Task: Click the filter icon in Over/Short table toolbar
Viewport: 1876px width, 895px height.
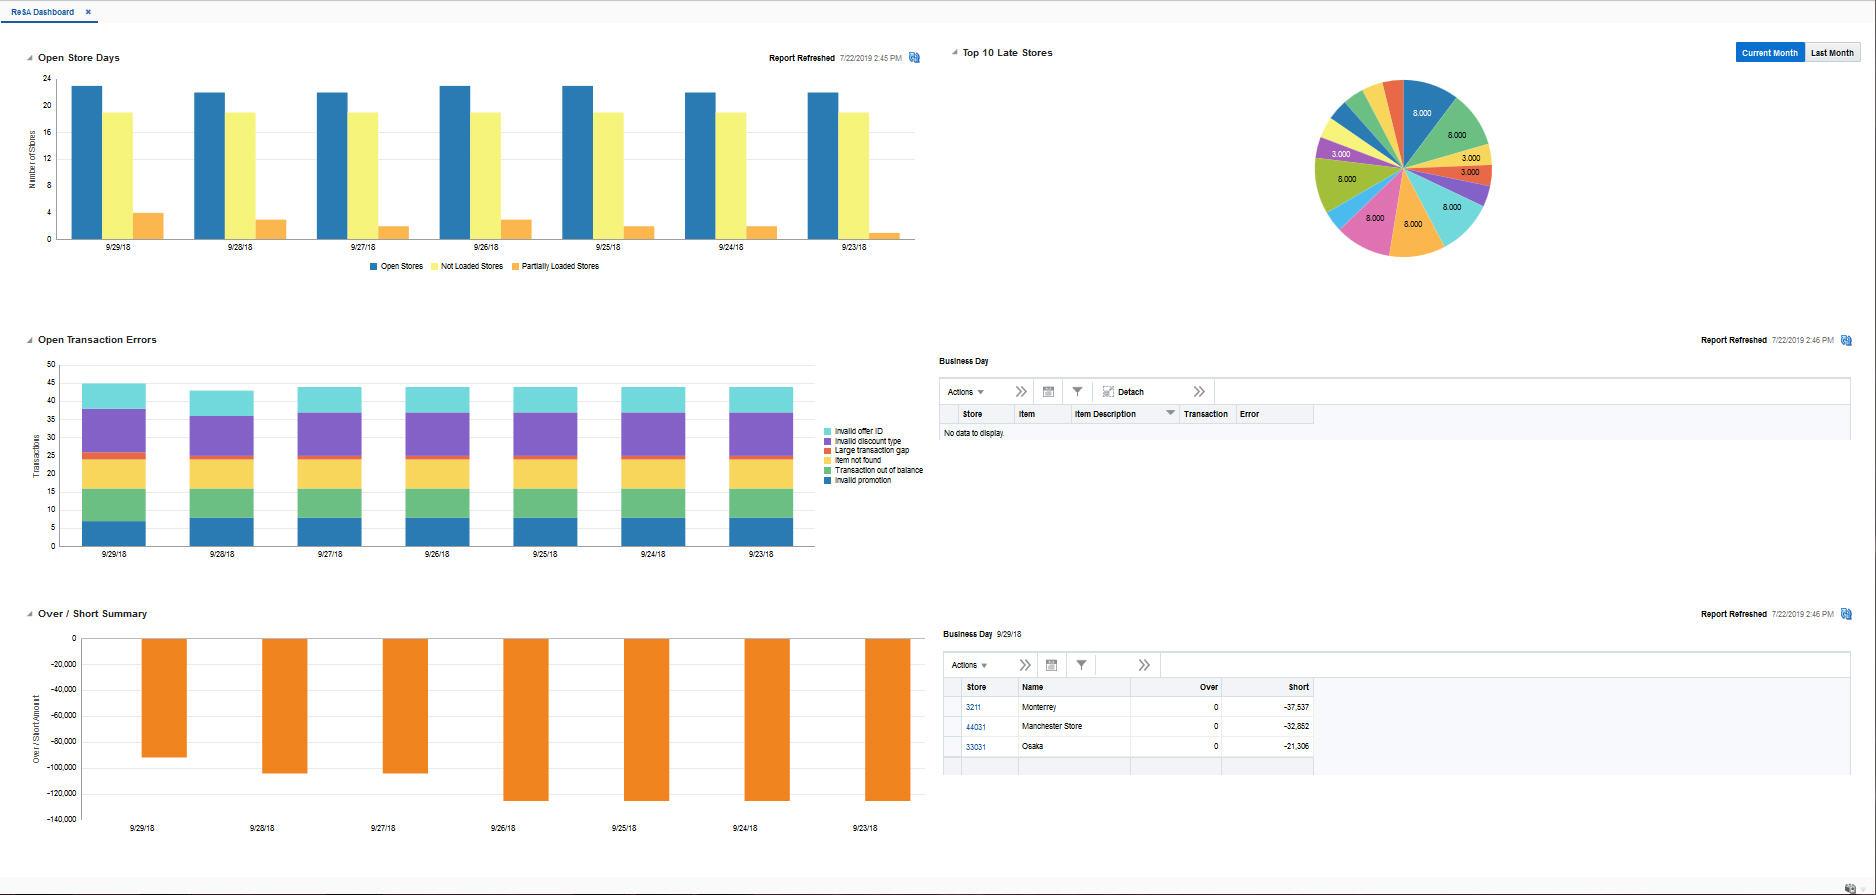Action: coord(1081,665)
